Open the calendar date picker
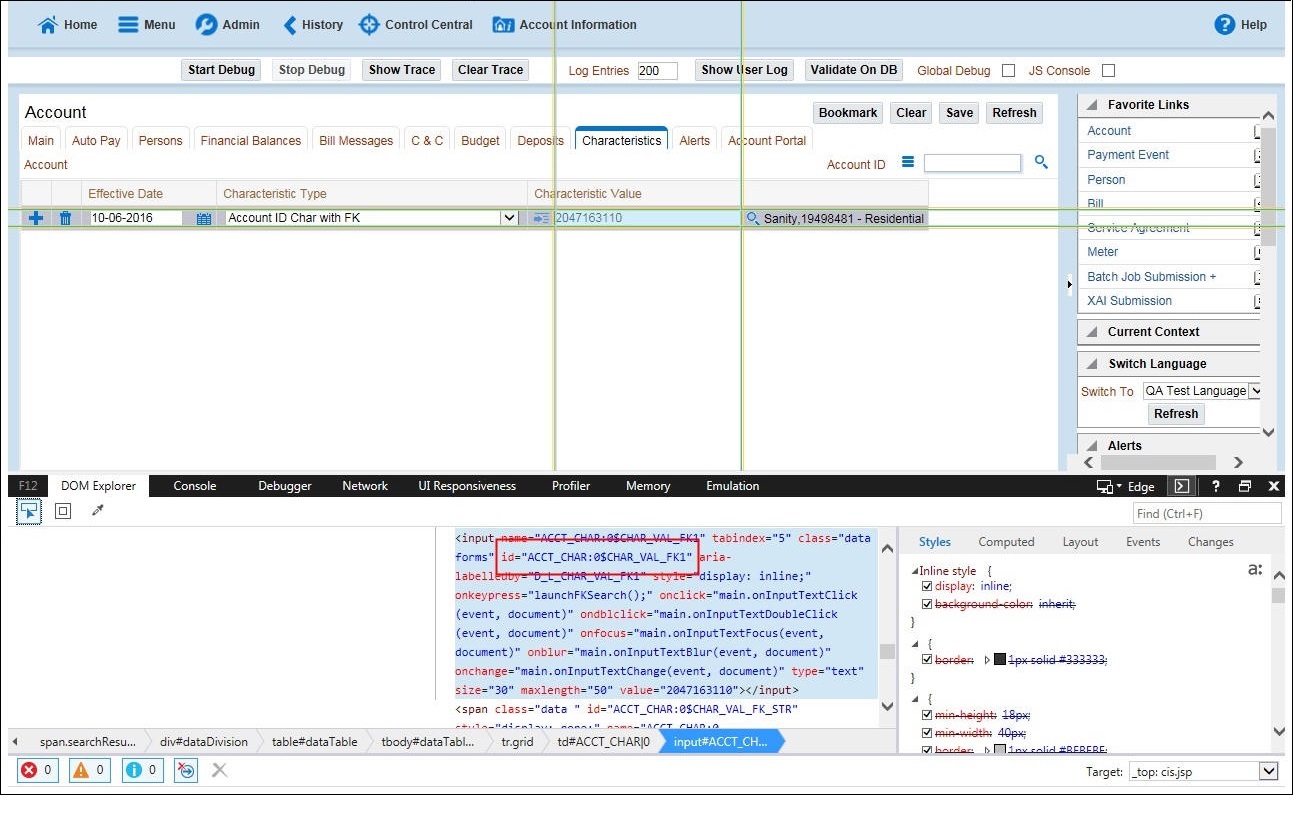 click(204, 217)
